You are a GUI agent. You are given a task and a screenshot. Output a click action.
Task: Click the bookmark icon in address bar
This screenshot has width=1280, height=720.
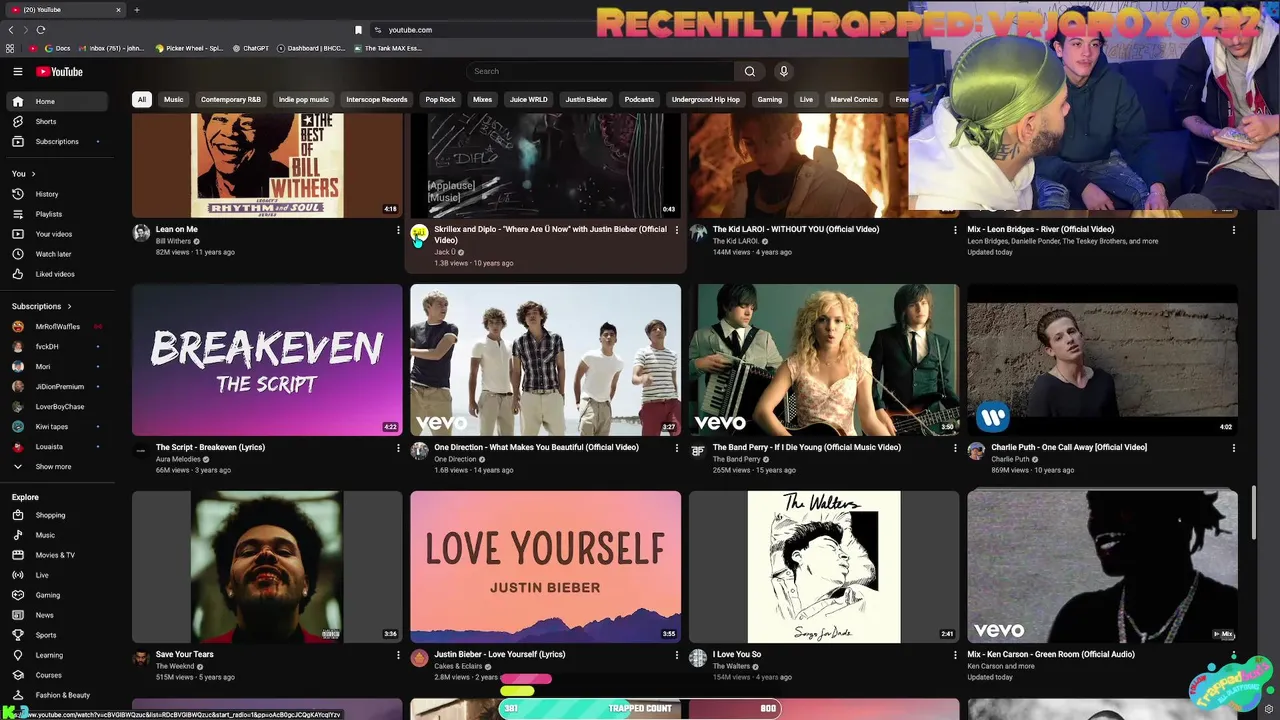[x=359, y=30]
